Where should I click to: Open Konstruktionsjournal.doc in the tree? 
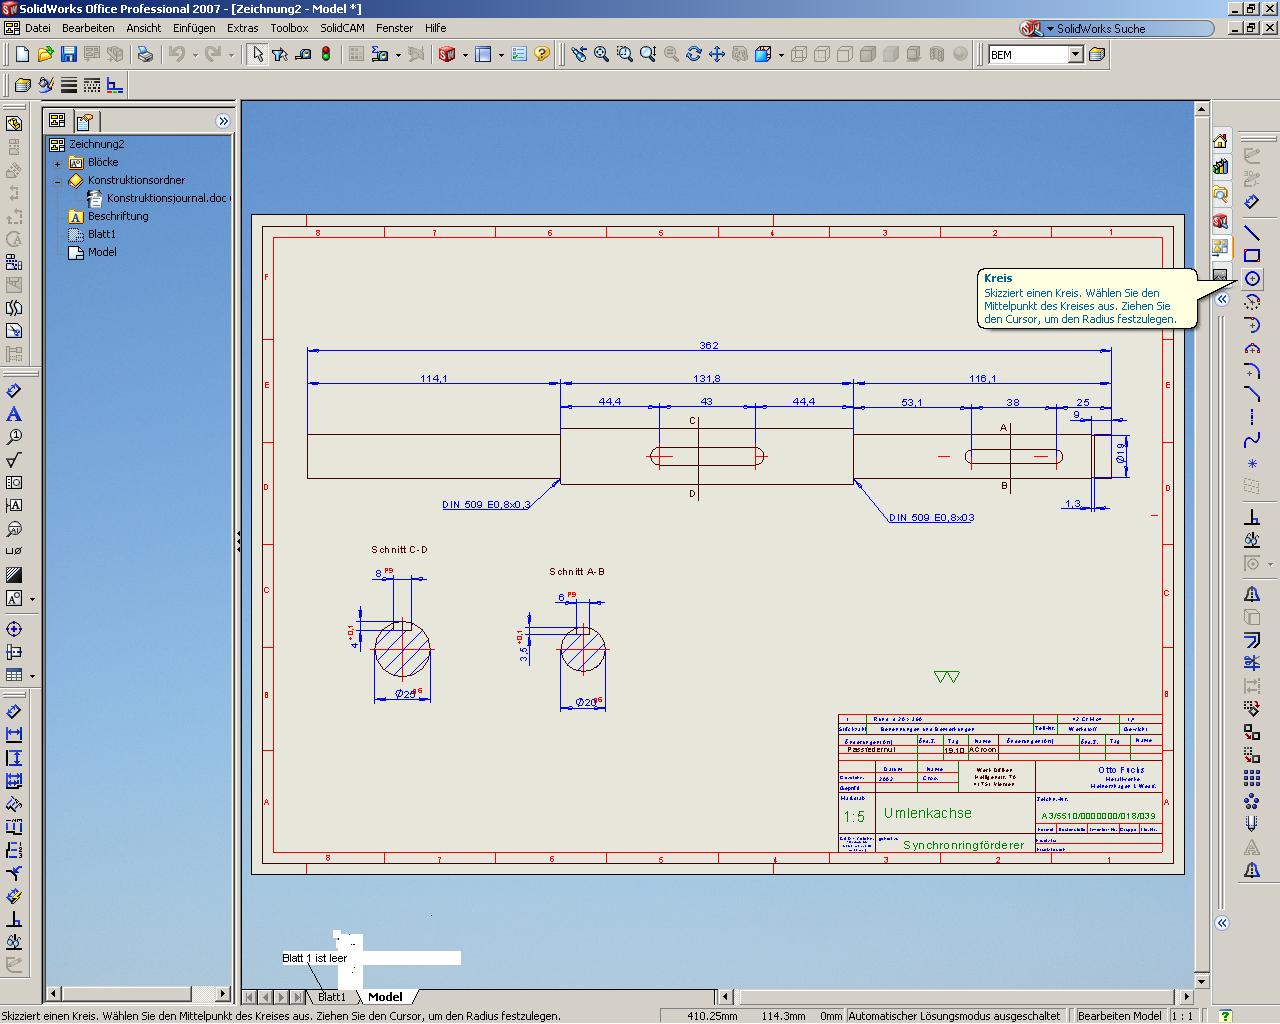point(166,198)
